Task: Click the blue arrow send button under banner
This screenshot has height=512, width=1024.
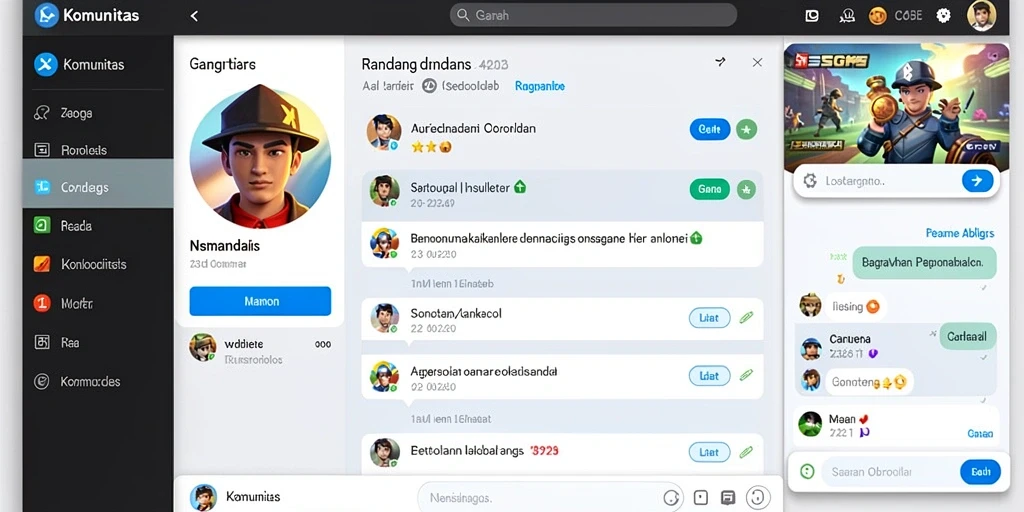Action: click(977, 181)
